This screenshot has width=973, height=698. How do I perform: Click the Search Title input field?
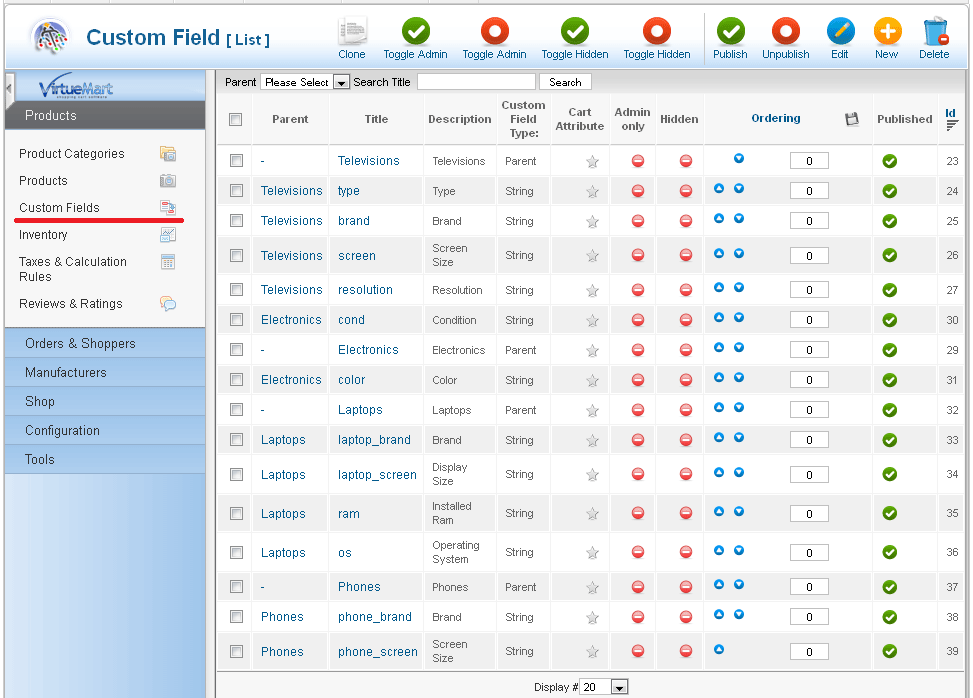476,82
